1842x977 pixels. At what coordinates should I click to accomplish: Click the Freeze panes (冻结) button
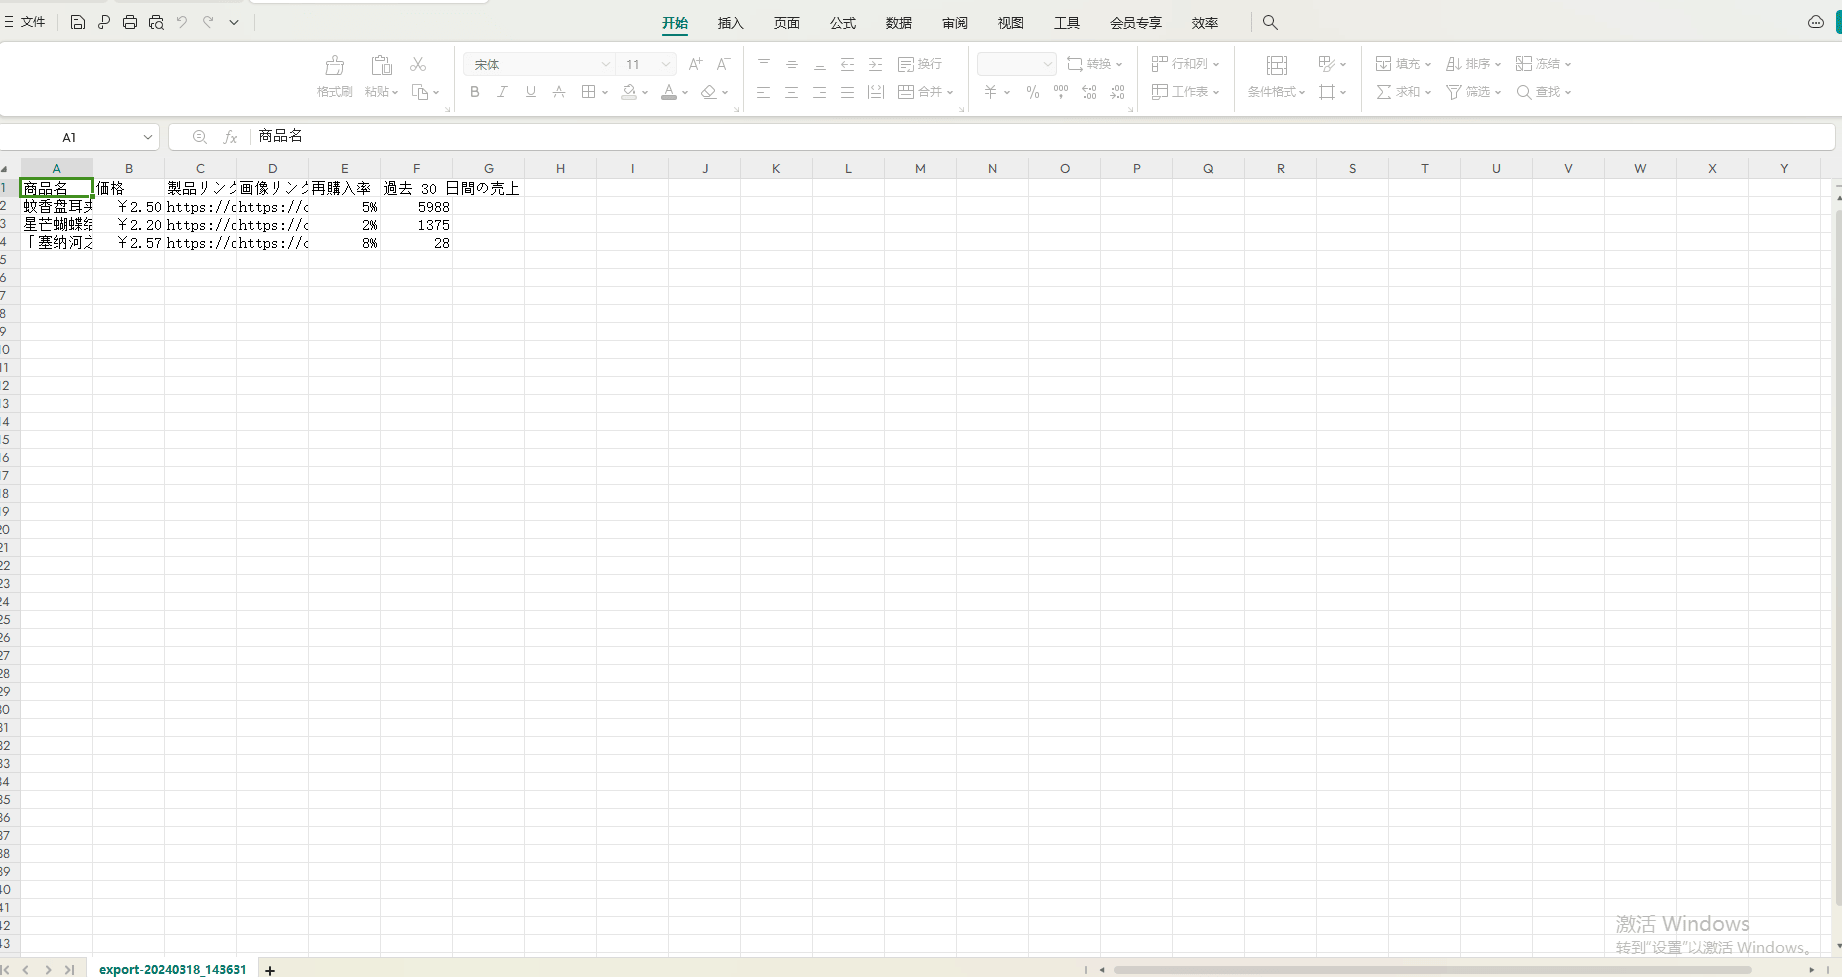pos(1544,64)
